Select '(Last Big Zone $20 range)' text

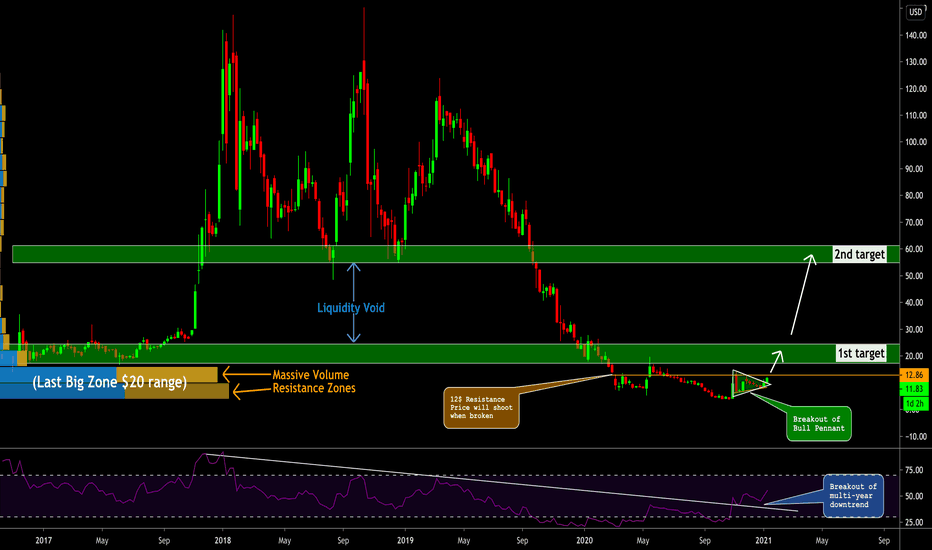click(109, 382)
